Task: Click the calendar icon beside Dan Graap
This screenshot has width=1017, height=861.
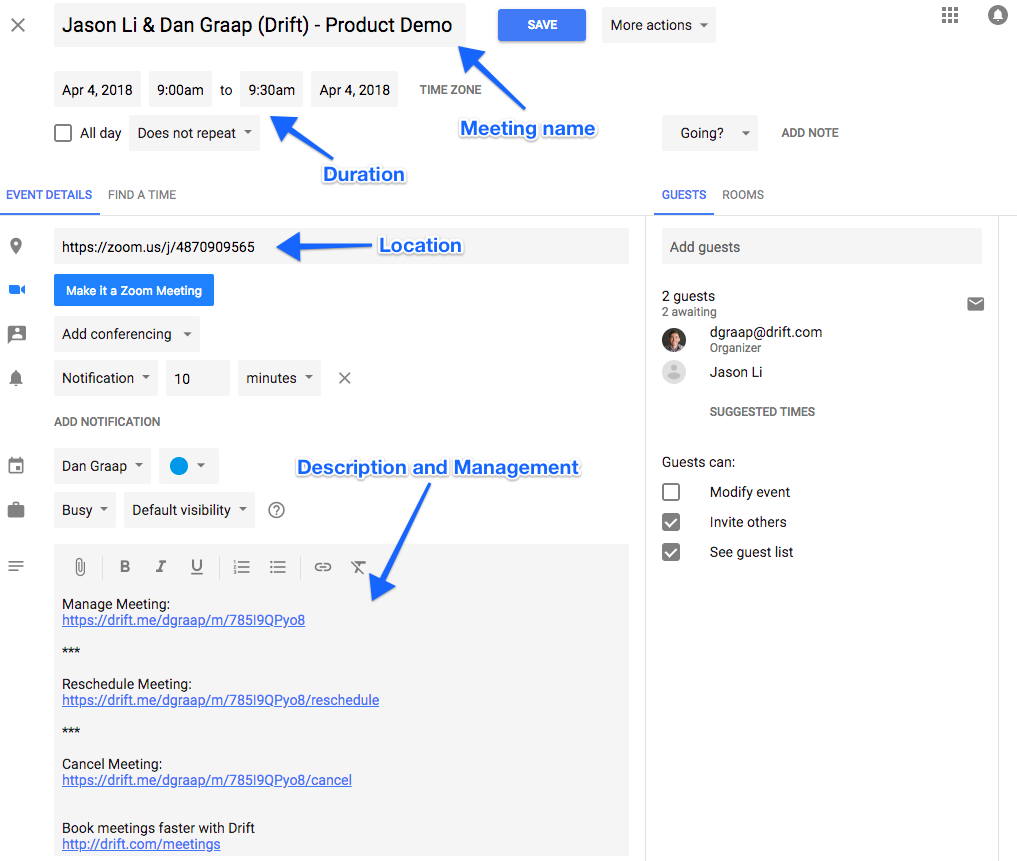Action: click(x=16, y=465)
